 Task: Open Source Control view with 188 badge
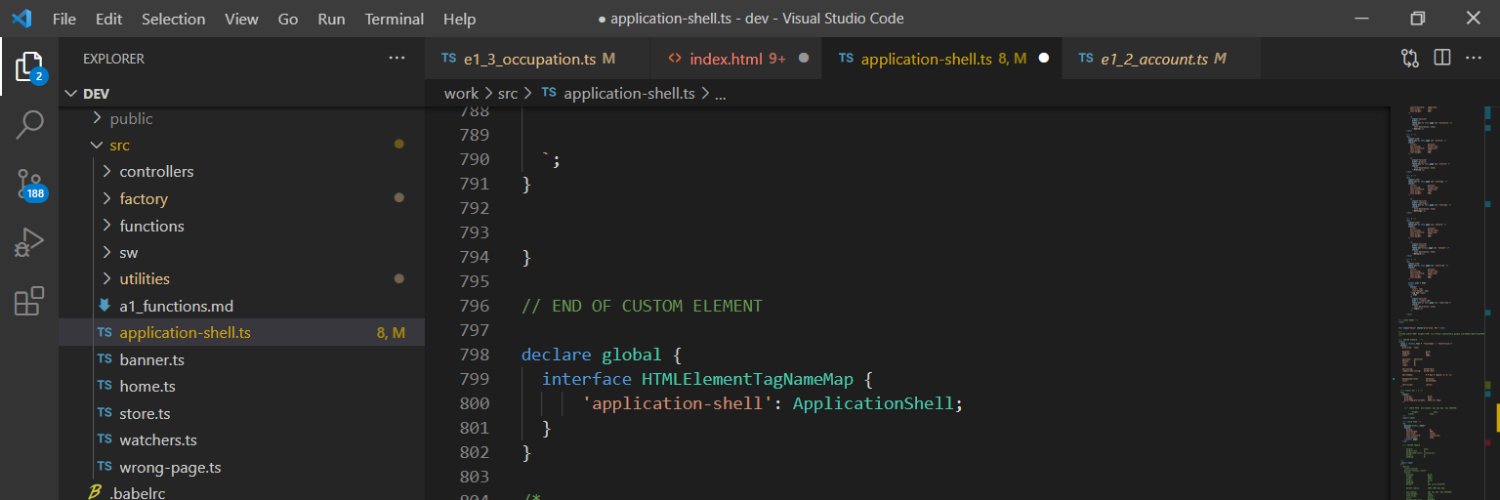29,184
